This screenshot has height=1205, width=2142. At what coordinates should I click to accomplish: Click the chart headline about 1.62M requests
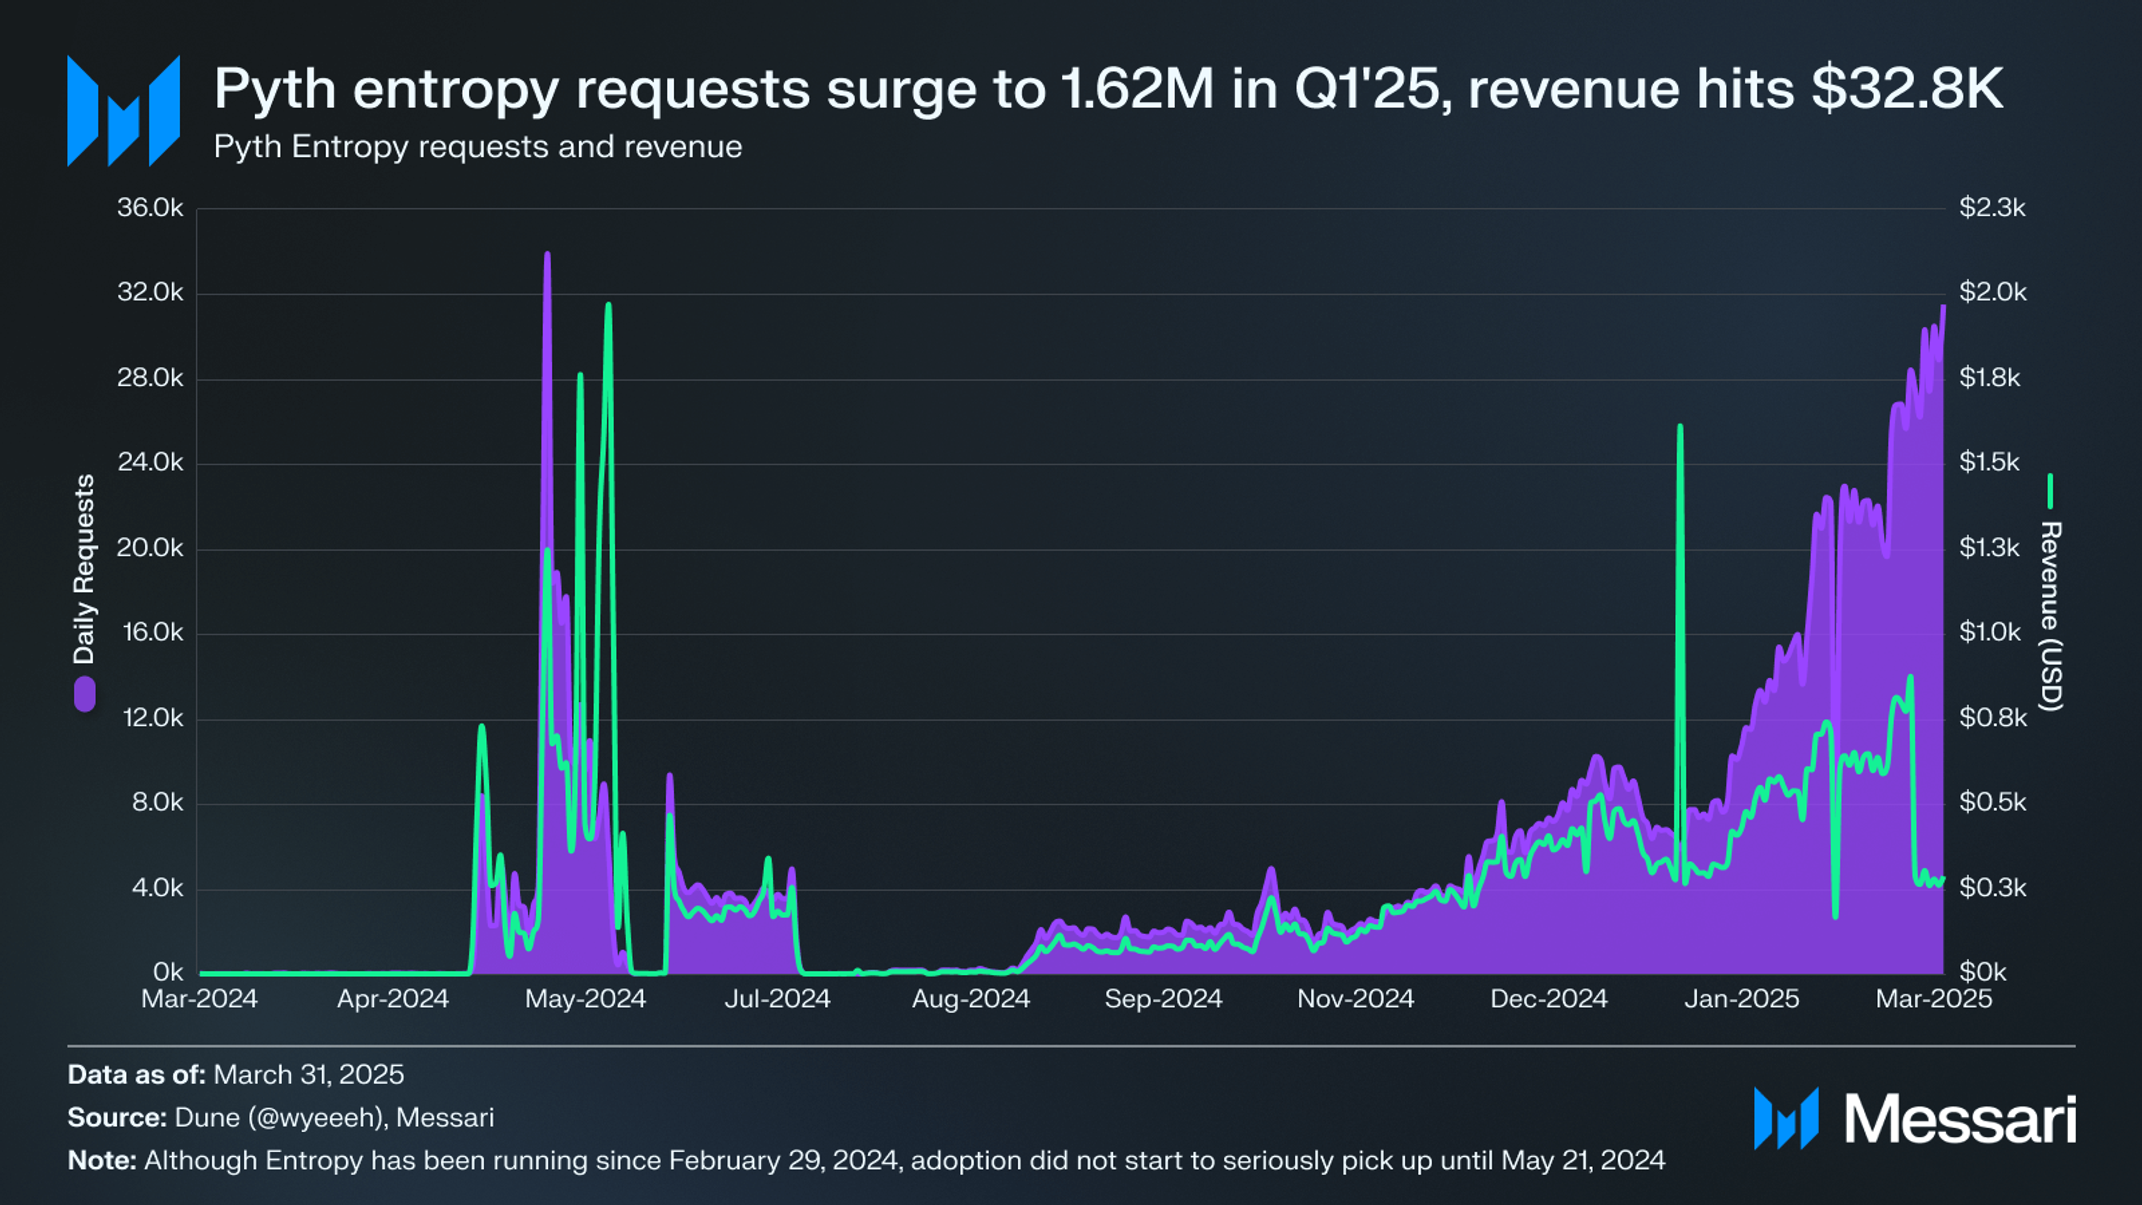click(x=1108, y=89)
